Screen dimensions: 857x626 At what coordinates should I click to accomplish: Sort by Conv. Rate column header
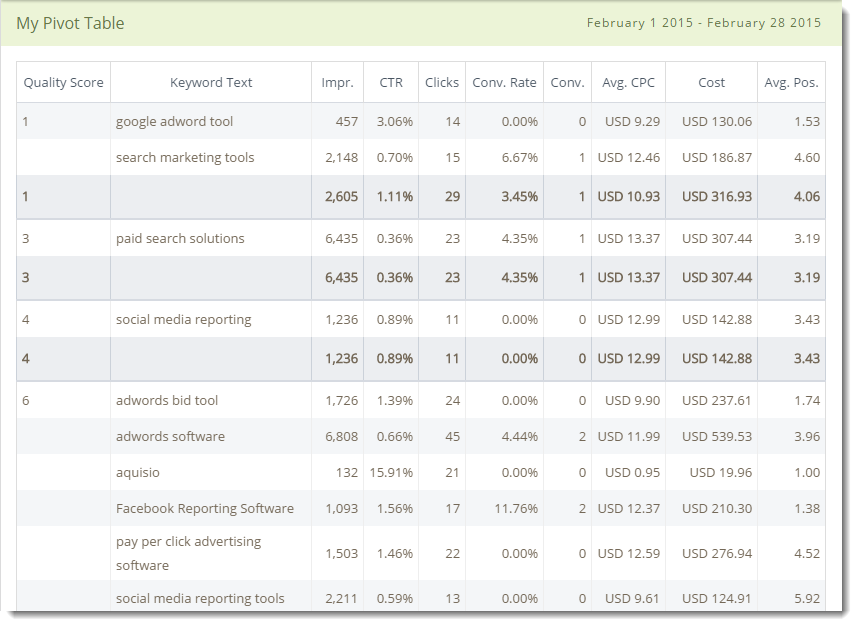pos(504,83)
